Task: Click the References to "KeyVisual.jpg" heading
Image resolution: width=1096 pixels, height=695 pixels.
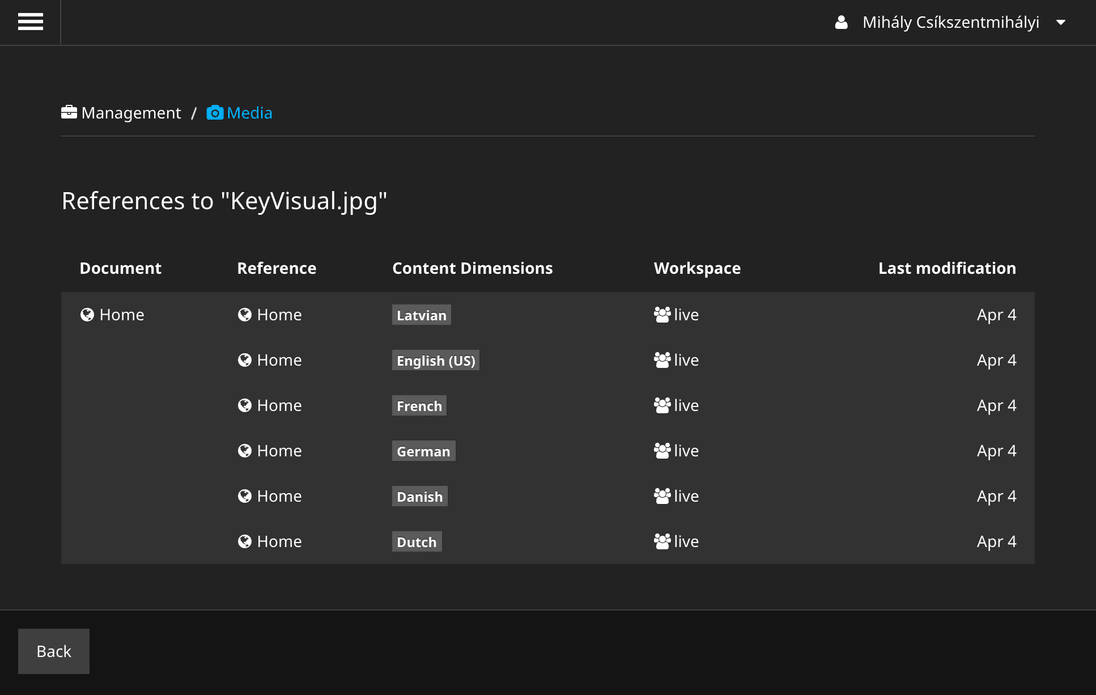Action: click(224, 201)
